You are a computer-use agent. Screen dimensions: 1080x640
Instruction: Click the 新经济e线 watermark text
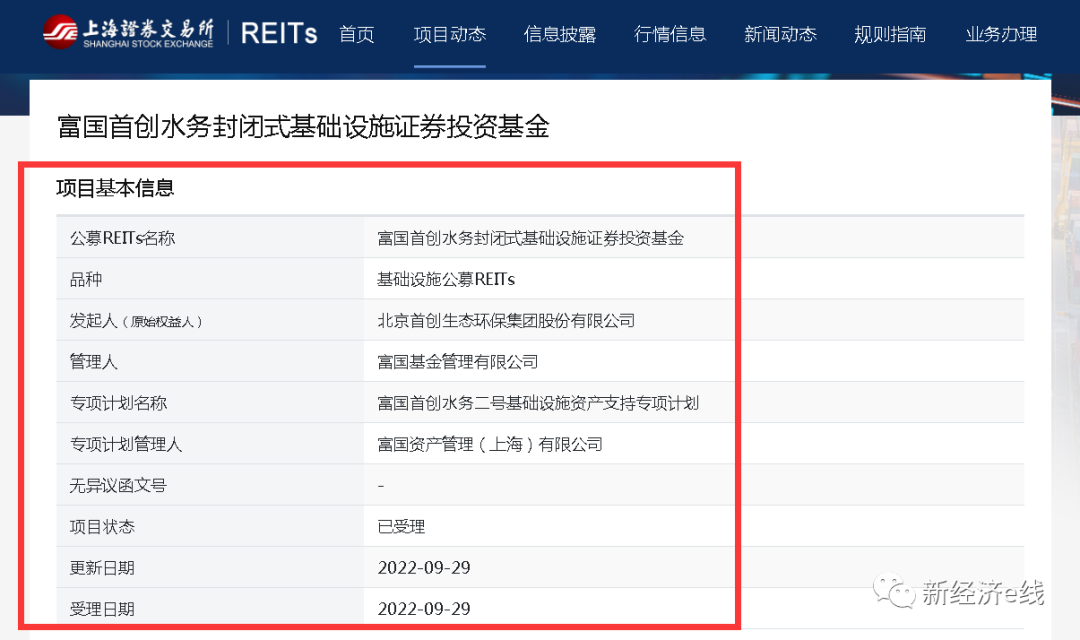tap(982, 593)
